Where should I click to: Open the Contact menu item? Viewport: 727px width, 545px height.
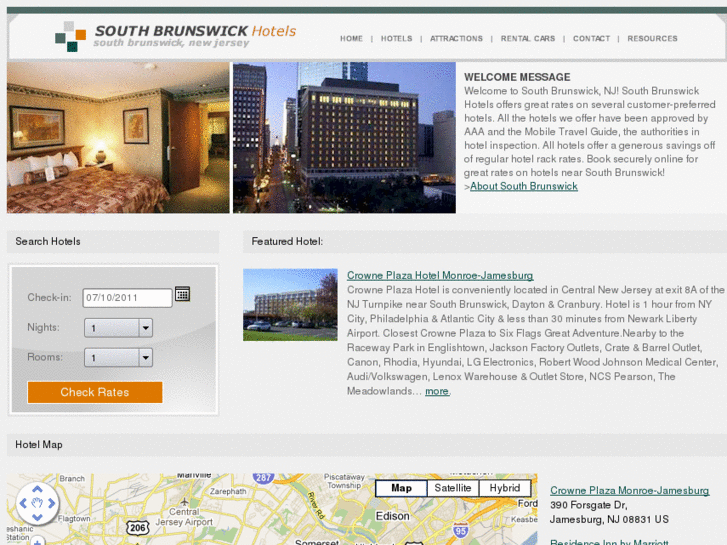591,38
